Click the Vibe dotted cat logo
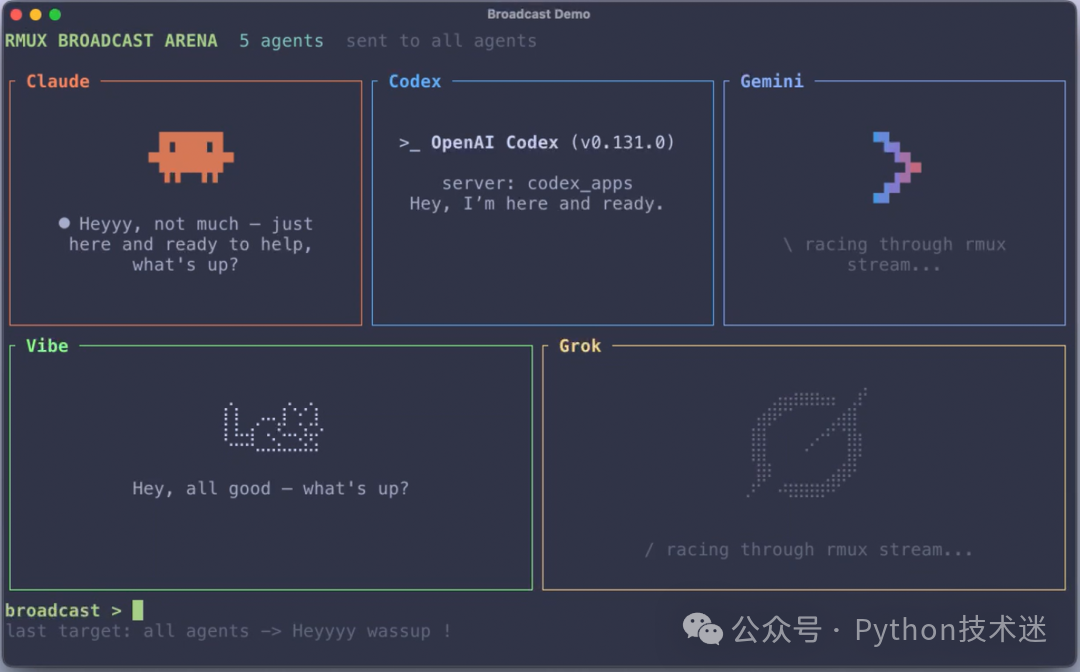The width and height of the screenshot is (1080, 672). [x=273, y=427]
